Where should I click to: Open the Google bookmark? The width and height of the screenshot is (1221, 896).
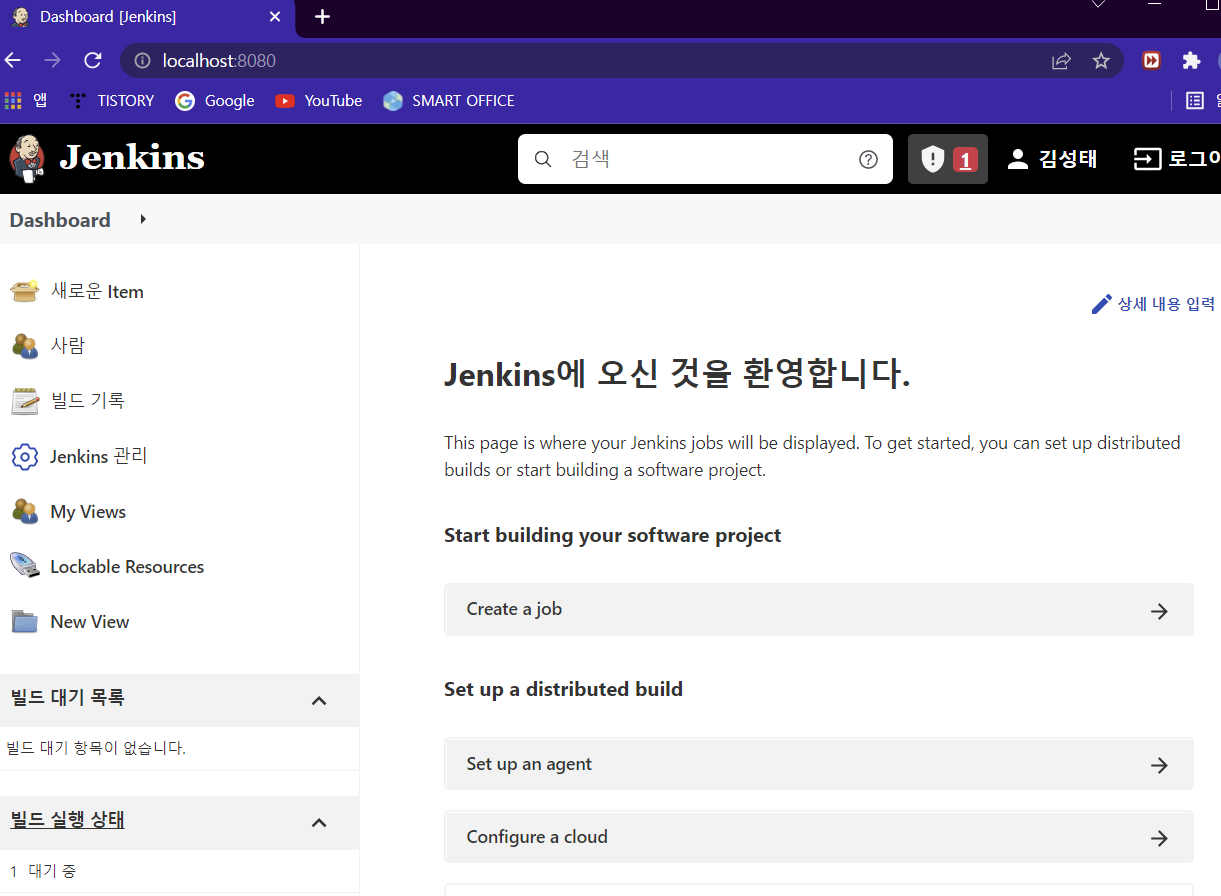[215, 100]
